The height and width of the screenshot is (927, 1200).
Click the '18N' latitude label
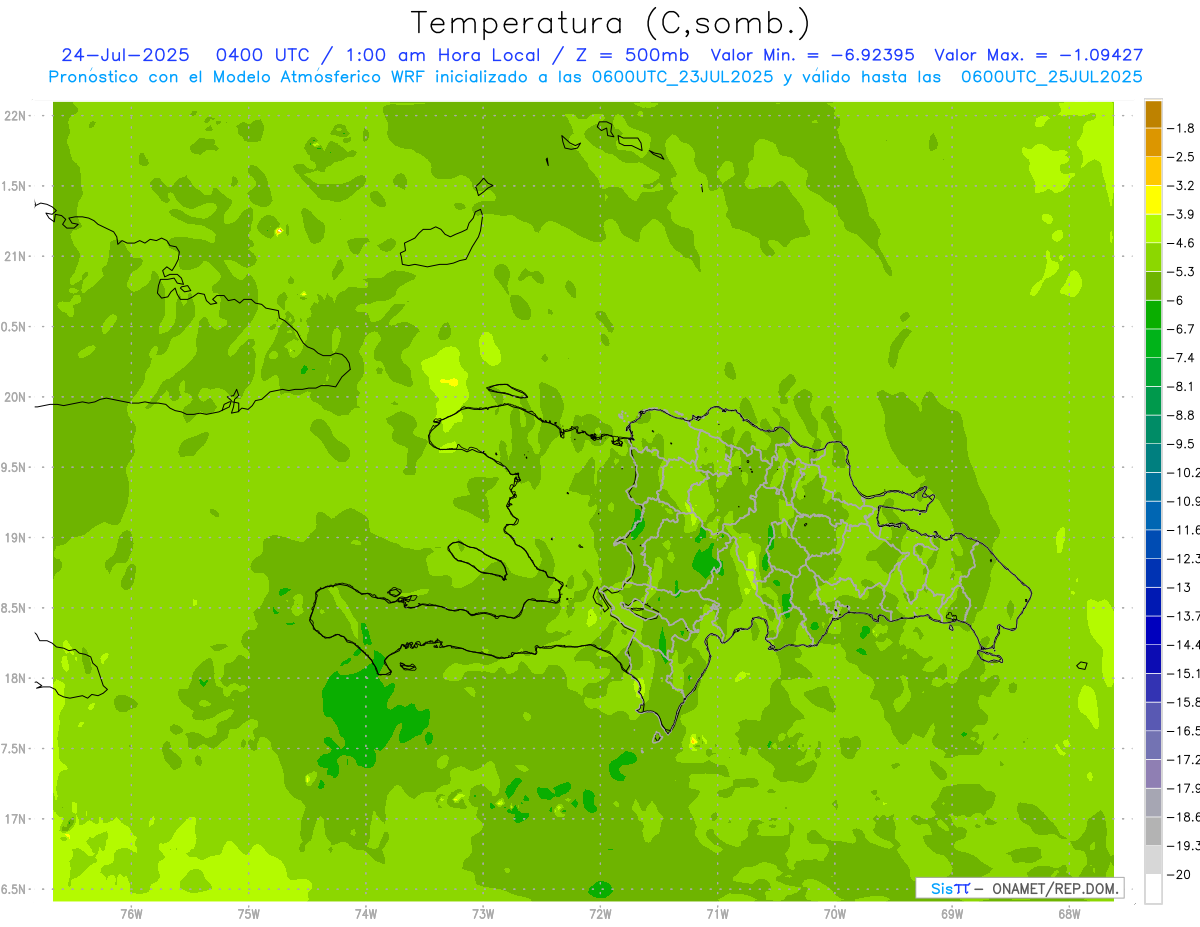pos(15,679)
